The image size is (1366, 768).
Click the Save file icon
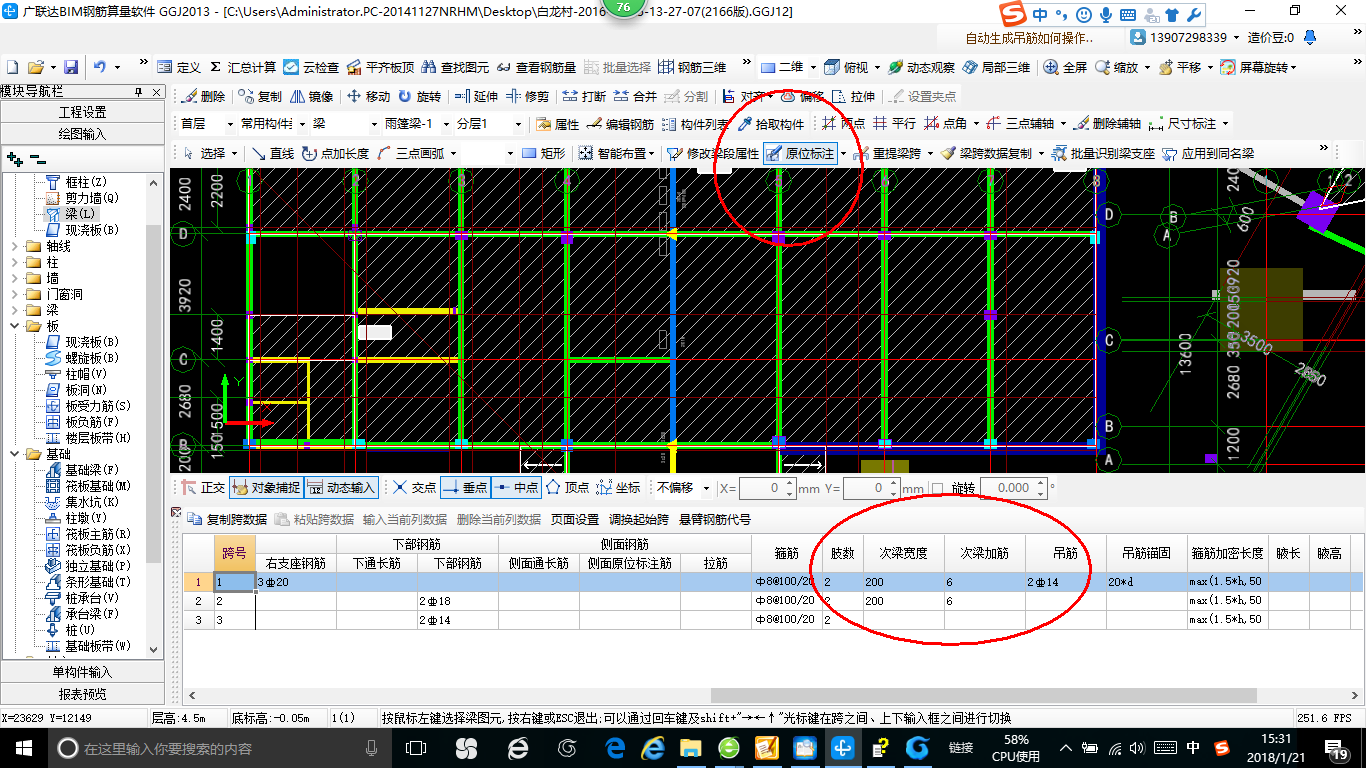coord(71,67)
